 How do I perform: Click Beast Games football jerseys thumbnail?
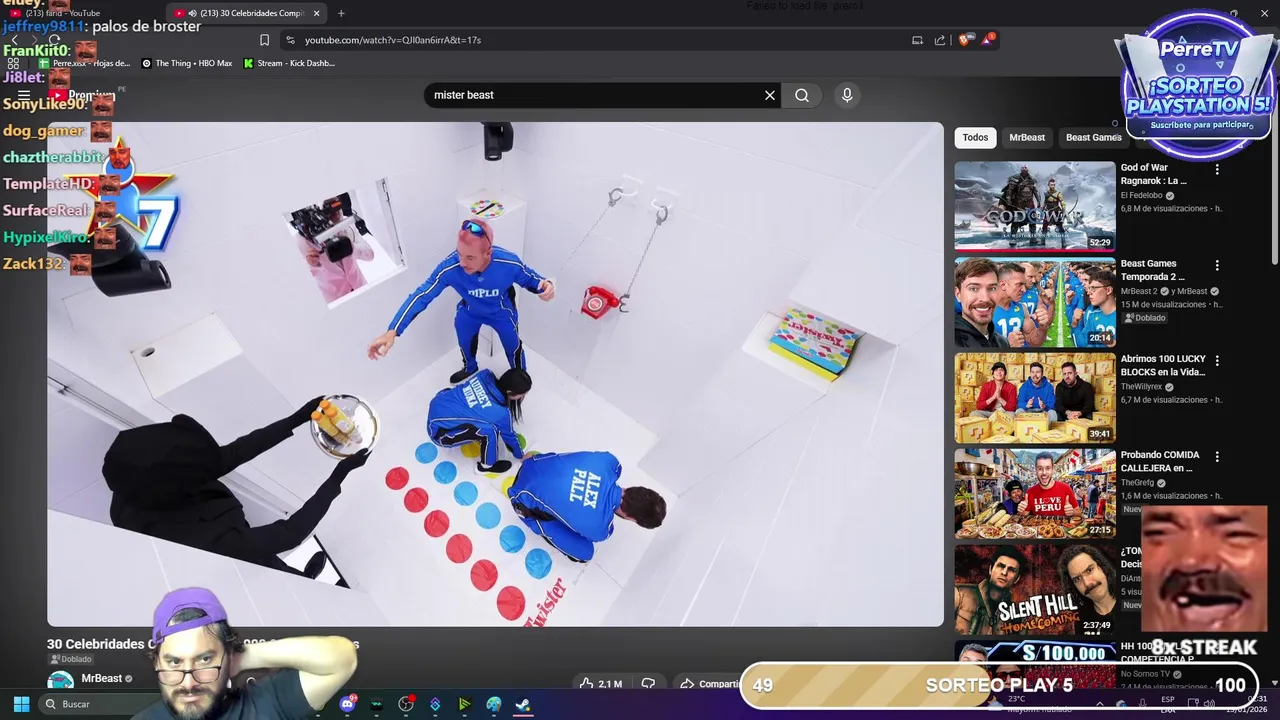point(1034,301)
